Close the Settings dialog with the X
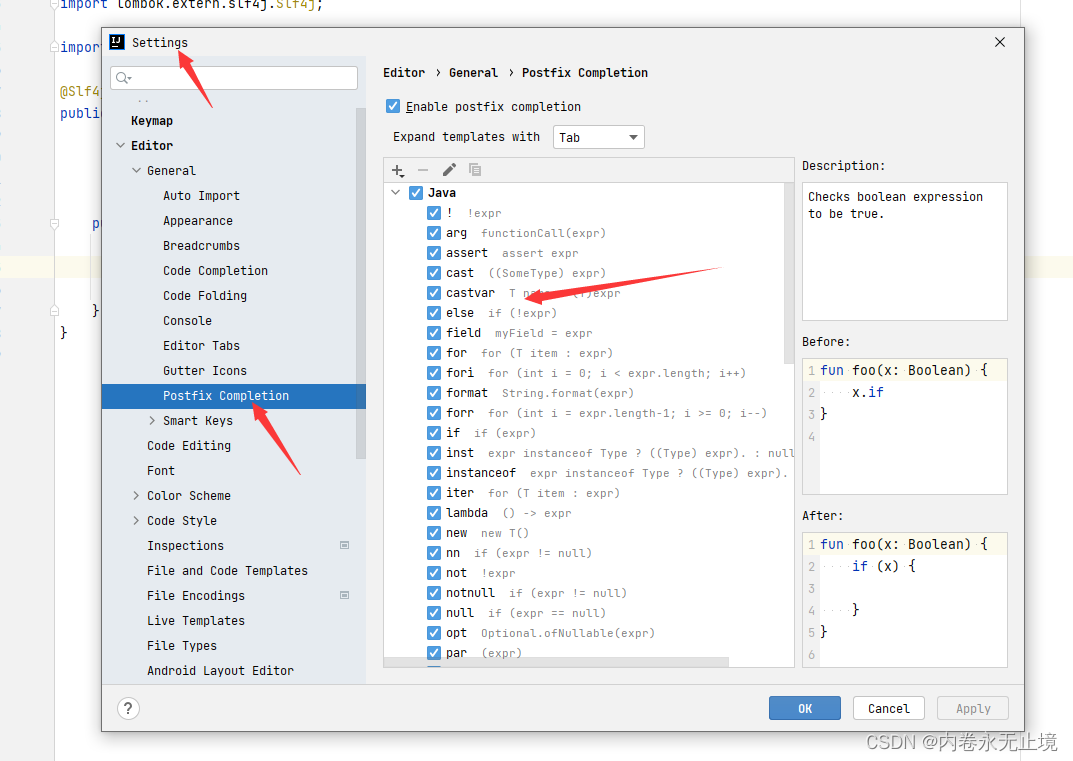The height and width of the screenshot is (761, 1073). (1000, 42)
